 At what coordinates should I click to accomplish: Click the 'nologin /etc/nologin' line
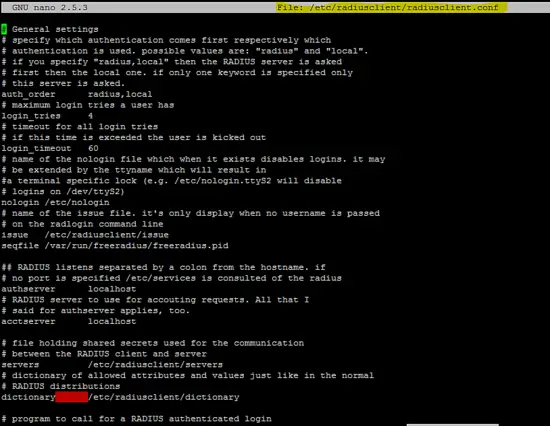(x=55, y=202)
